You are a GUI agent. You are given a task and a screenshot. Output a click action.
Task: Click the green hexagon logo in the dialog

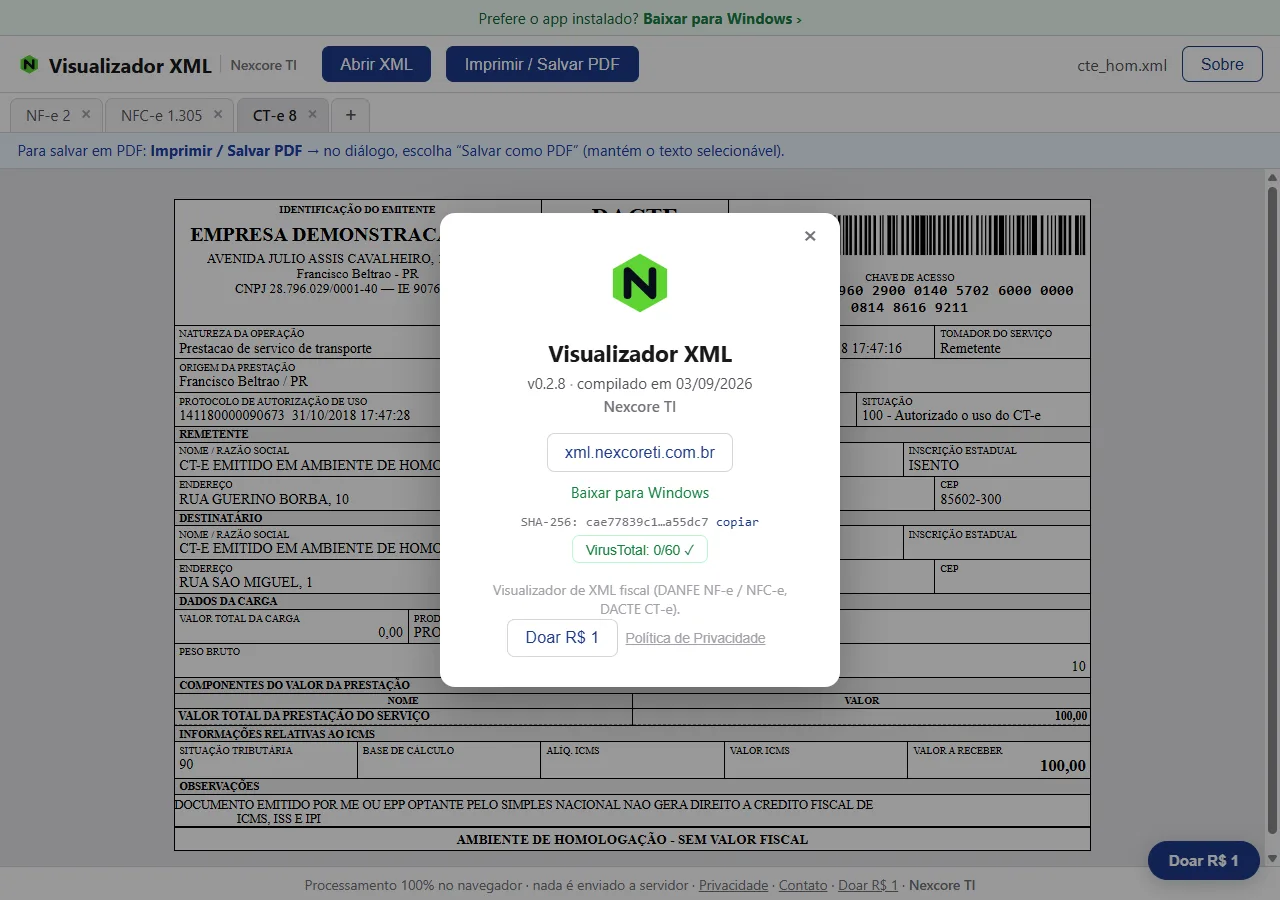(x=640, y=283)
